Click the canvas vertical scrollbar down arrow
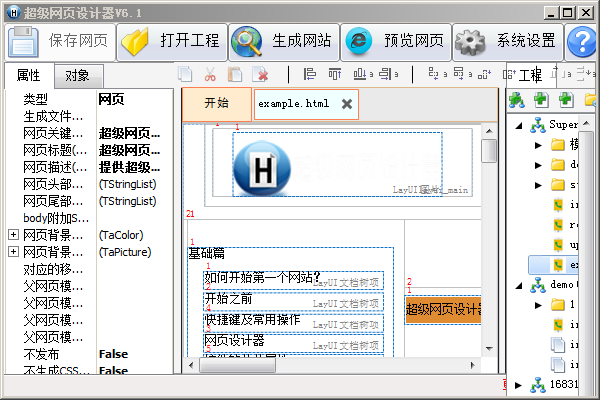600x400 pixels. [489, 349]
